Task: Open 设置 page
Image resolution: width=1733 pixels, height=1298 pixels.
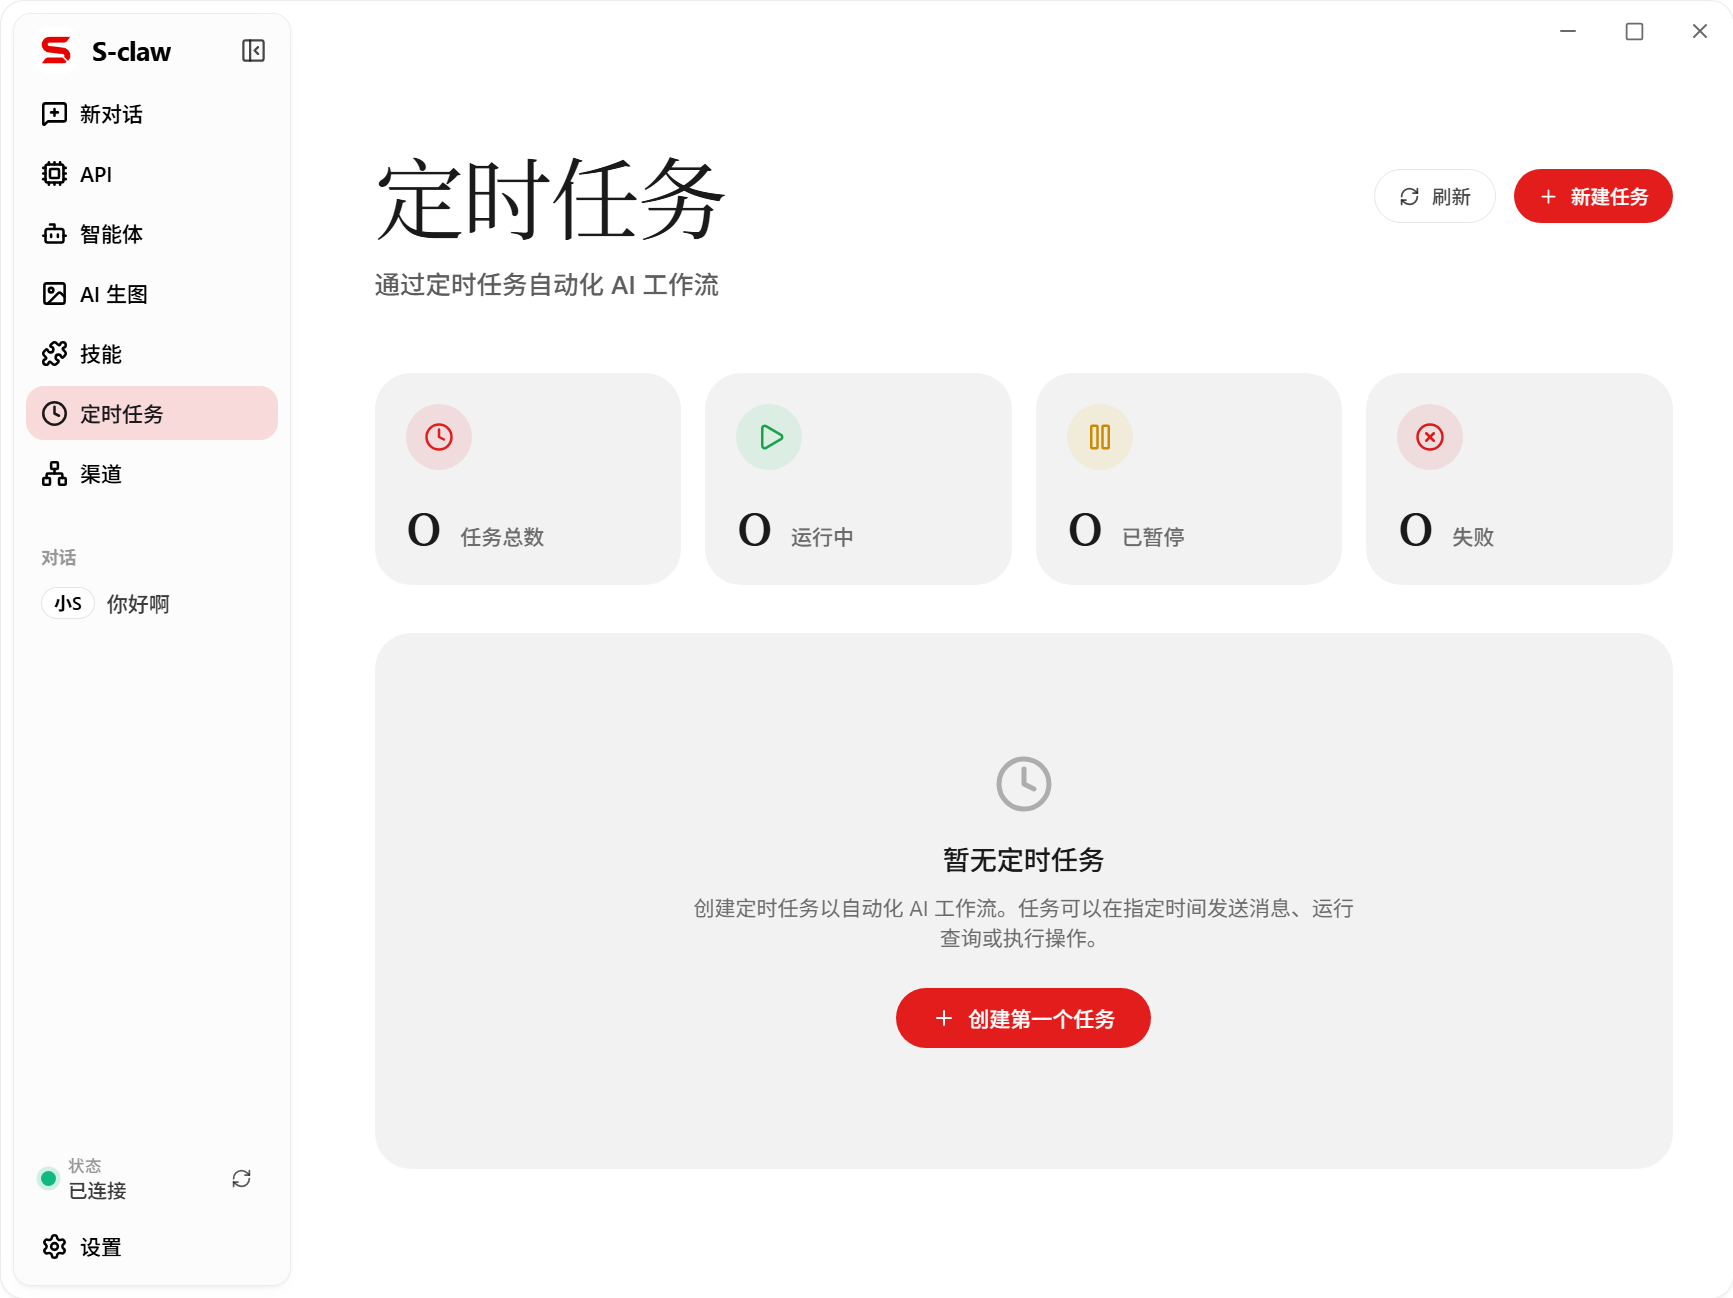Action: 152,1247
